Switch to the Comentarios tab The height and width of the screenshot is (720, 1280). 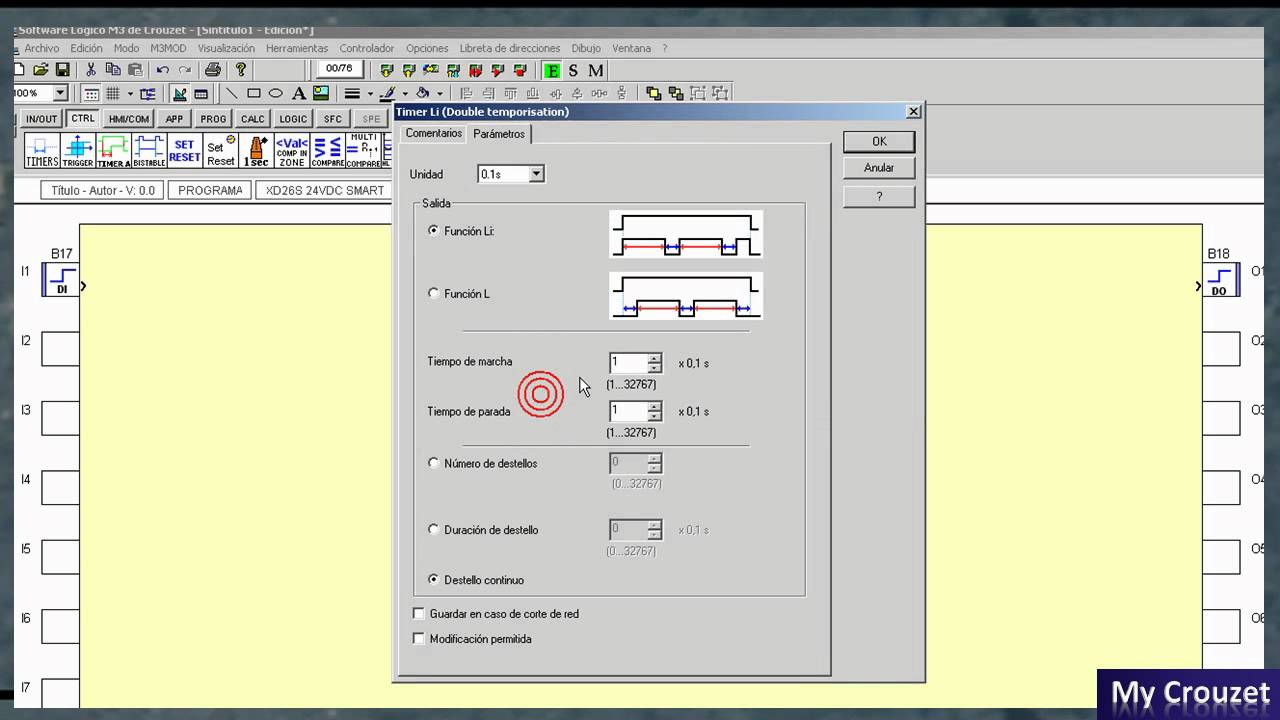(x=434, y=133)
